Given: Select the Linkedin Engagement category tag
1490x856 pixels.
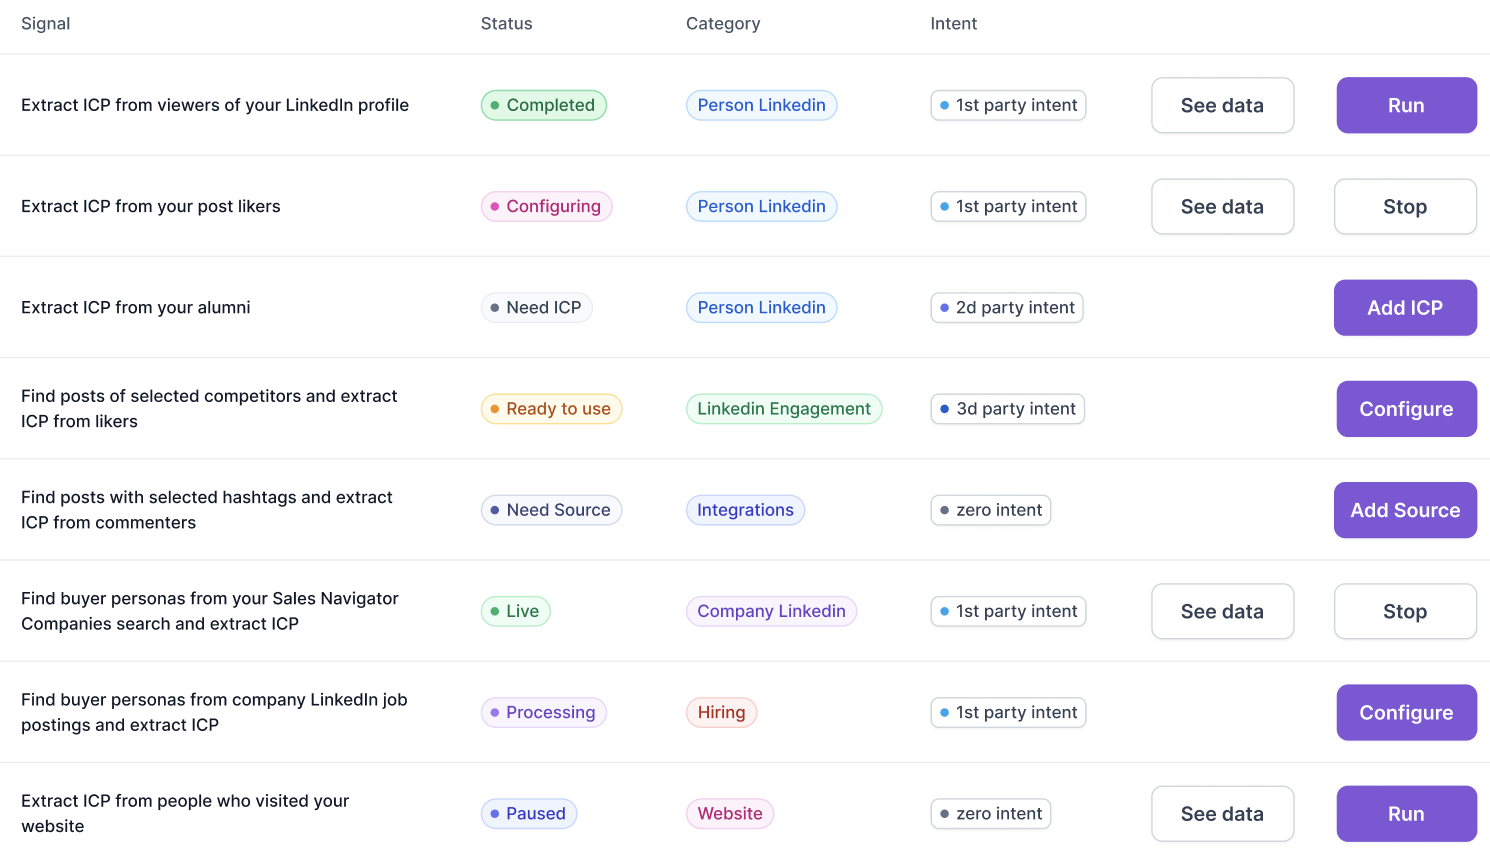Looking at the screenshot, I should click(x=784, y=408).
